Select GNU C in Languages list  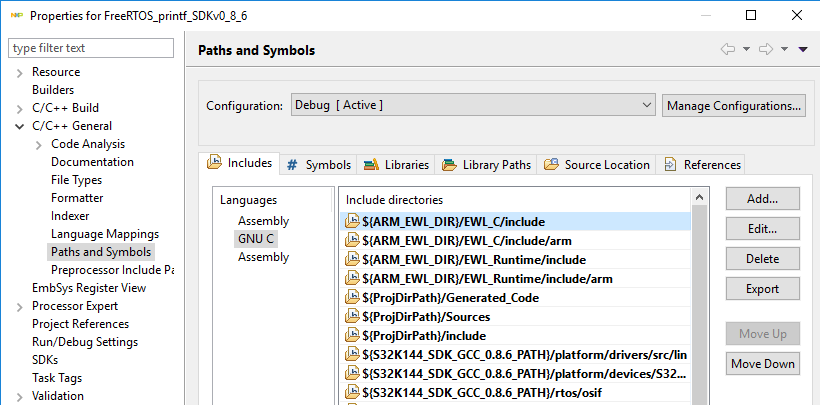(x=255, y=239)
